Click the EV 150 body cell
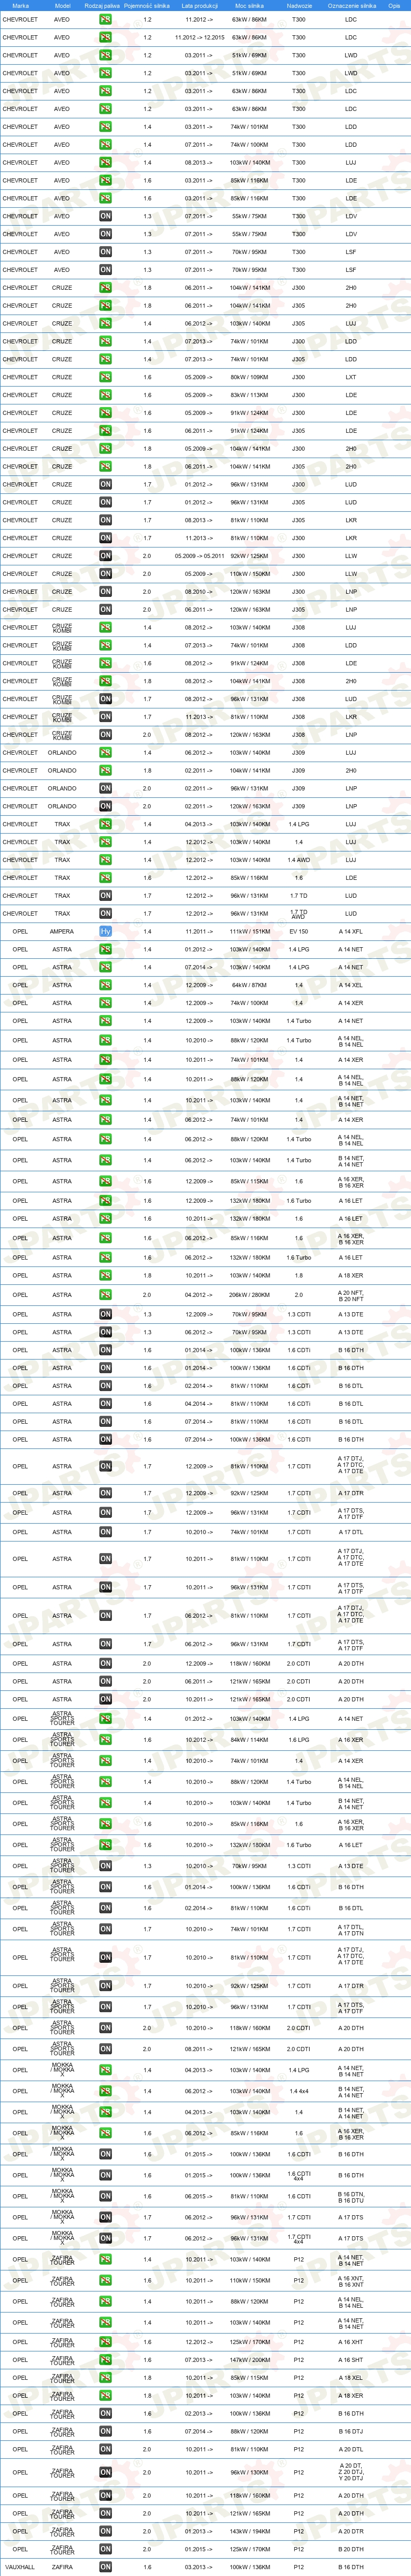Screen dimensions: 411x2576 pos(299,931)
